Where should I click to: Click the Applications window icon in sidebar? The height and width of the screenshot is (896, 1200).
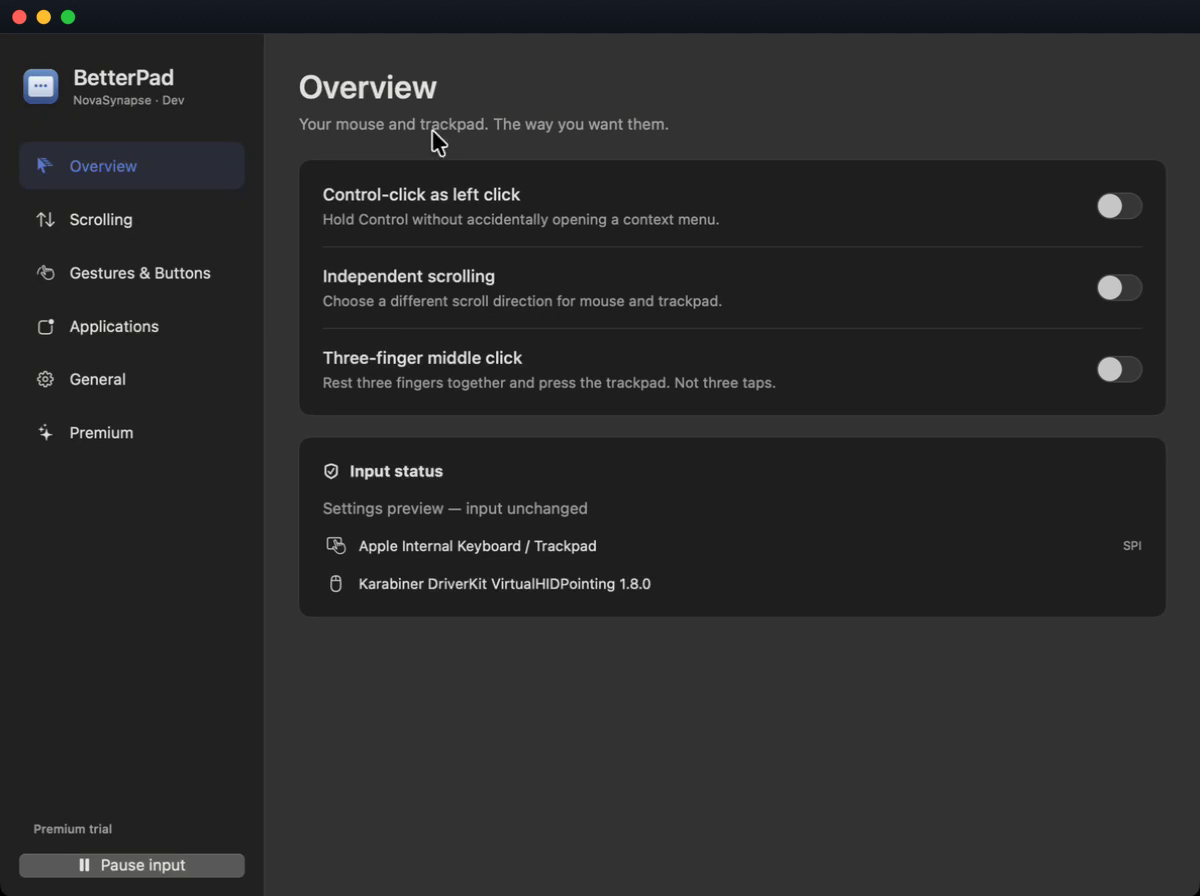click(x=45, y=326)
